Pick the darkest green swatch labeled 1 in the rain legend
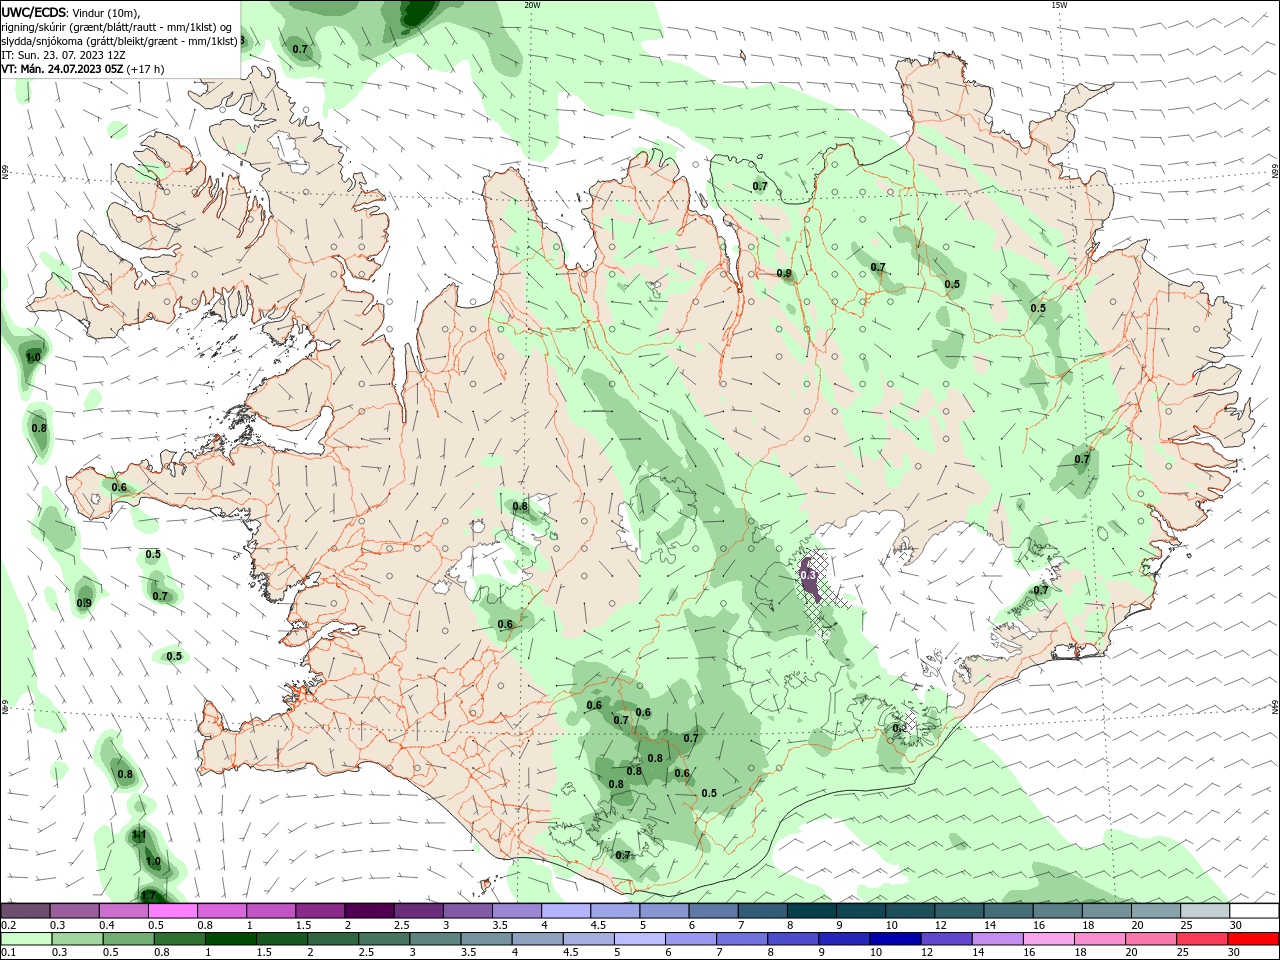The height and width of the screenshot is (960, 1280). pos(231,939)
